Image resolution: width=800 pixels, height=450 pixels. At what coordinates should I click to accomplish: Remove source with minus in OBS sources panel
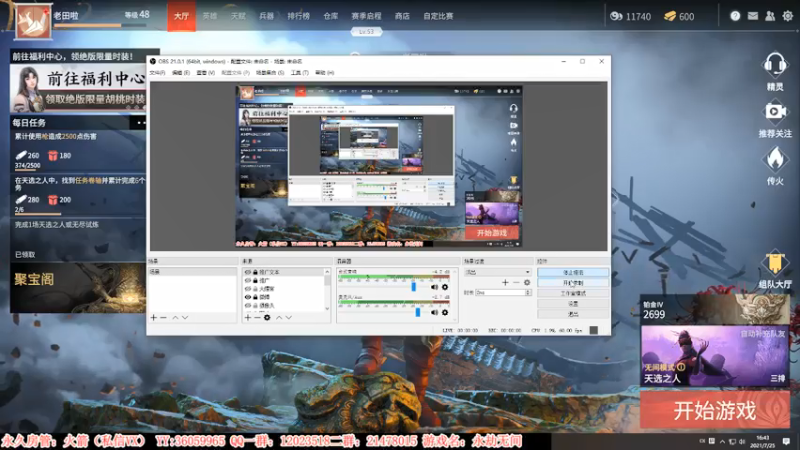(257, 317)
